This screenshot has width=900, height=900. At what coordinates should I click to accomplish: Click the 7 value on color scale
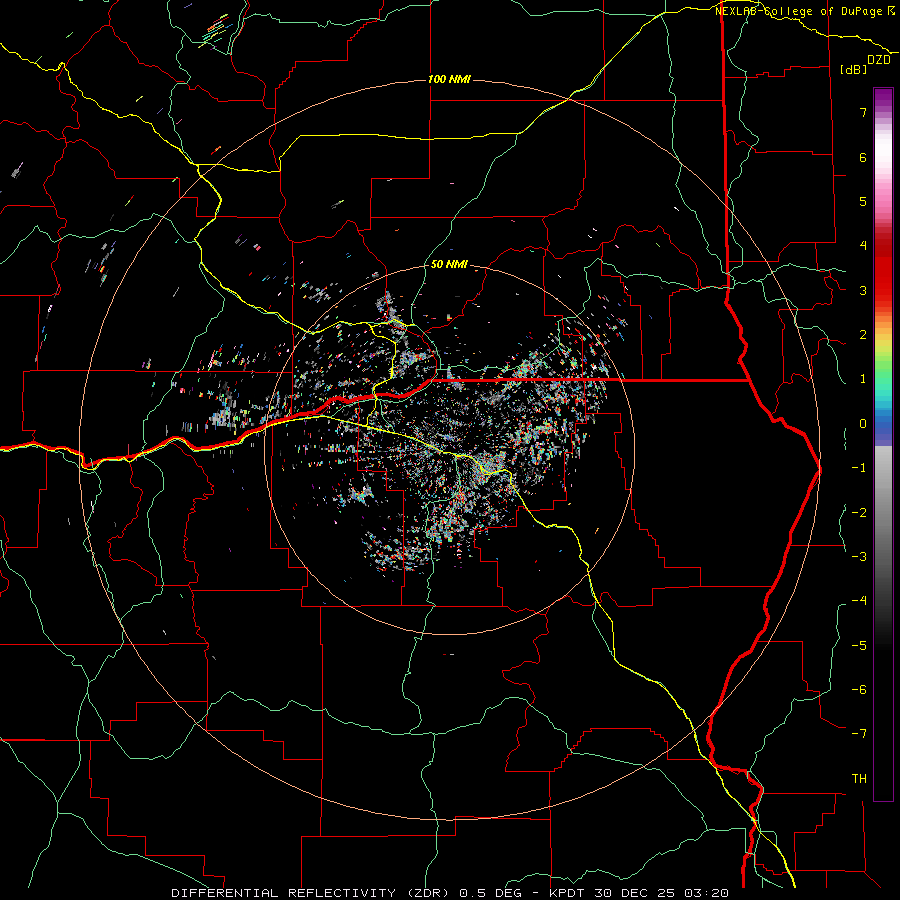(x=863, y=112)
